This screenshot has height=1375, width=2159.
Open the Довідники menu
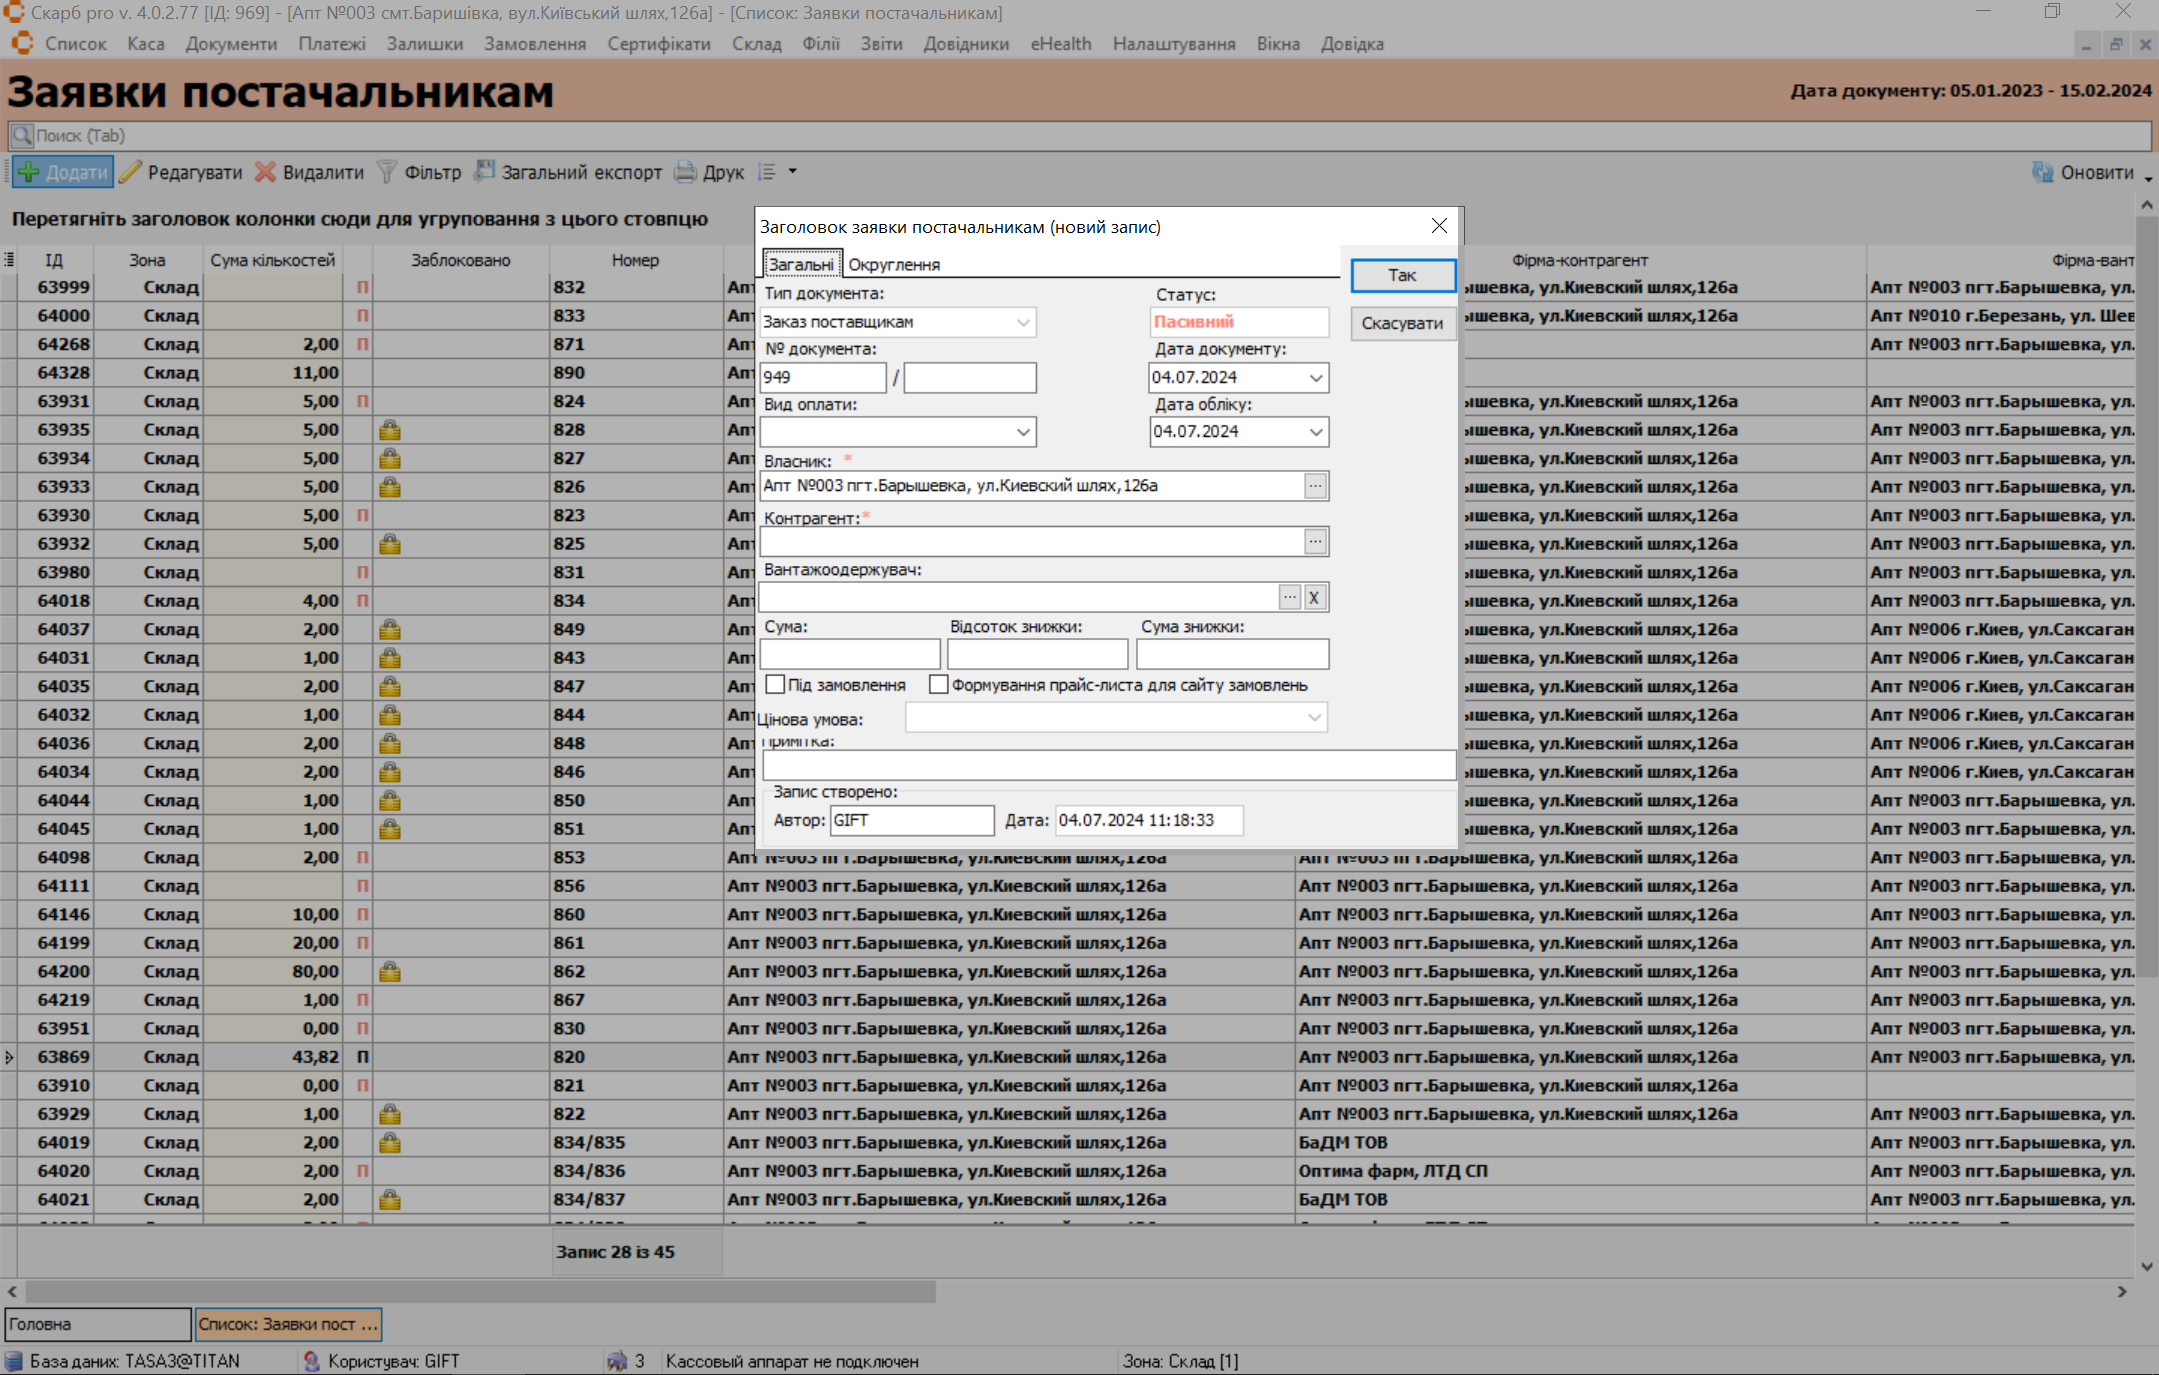click(x=965, y=44)
